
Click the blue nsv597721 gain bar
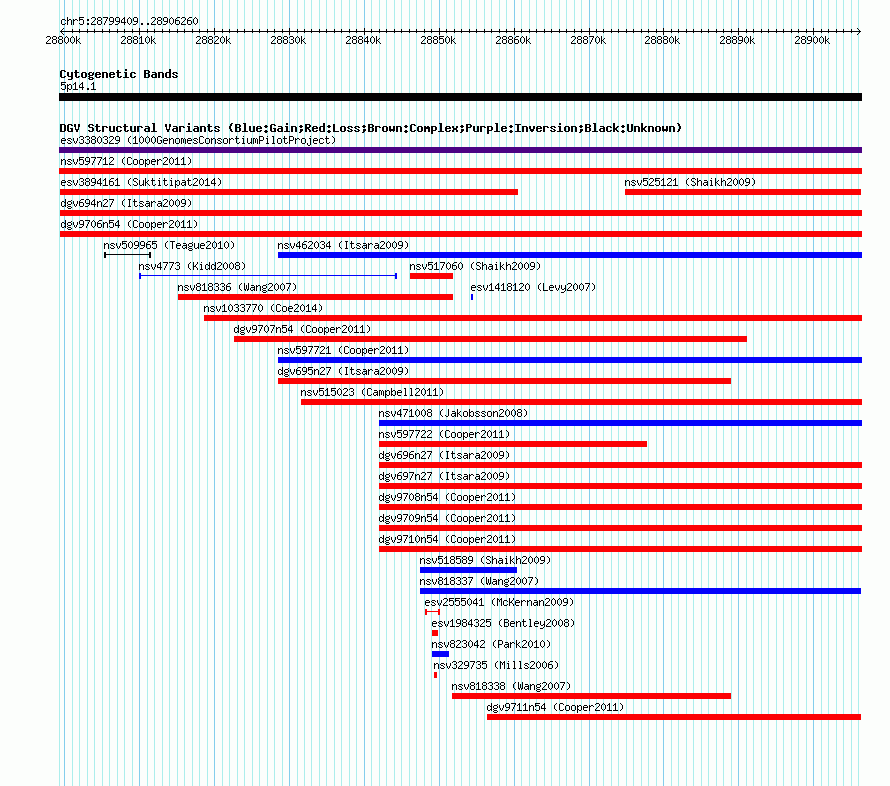[570, 360]
